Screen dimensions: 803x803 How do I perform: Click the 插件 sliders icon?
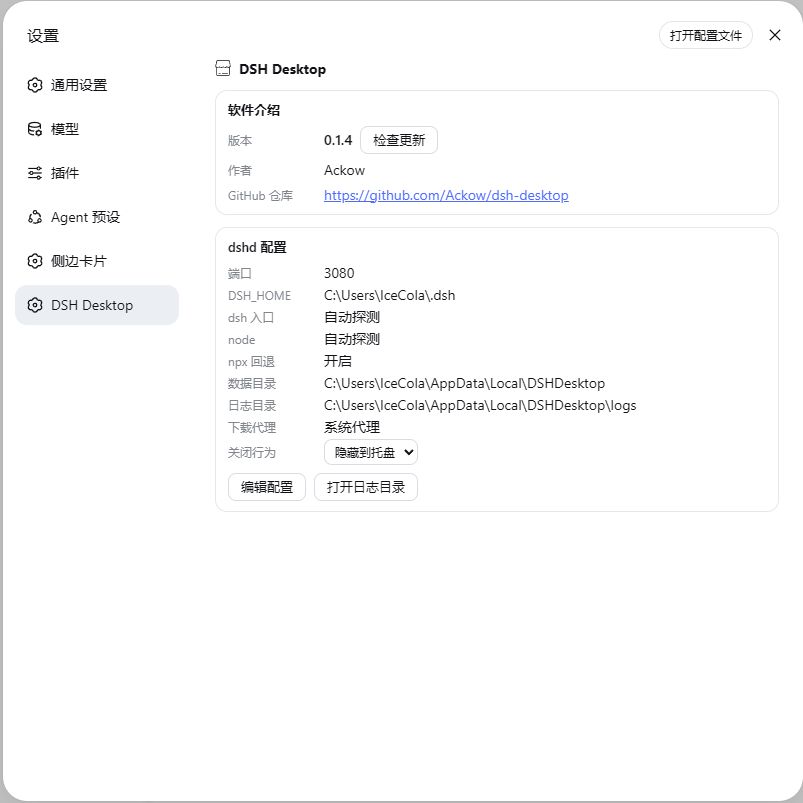pos(34,173)
